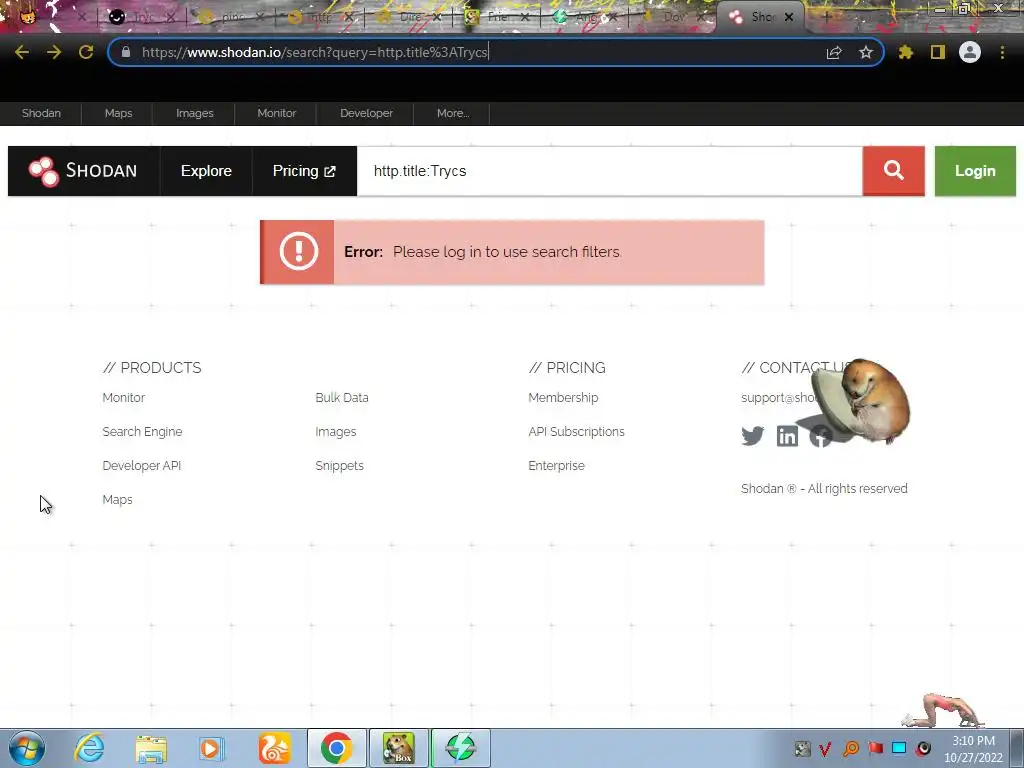The image size is (1024, 768).
Task: Open the Bulk Data footer link
Action: (x=342, y=398)
